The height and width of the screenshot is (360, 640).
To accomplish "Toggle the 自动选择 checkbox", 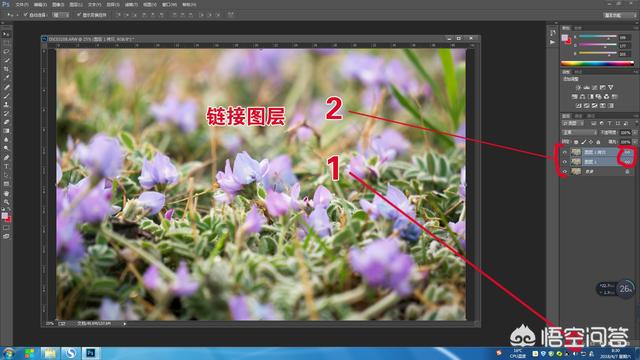I will (25, 15).
